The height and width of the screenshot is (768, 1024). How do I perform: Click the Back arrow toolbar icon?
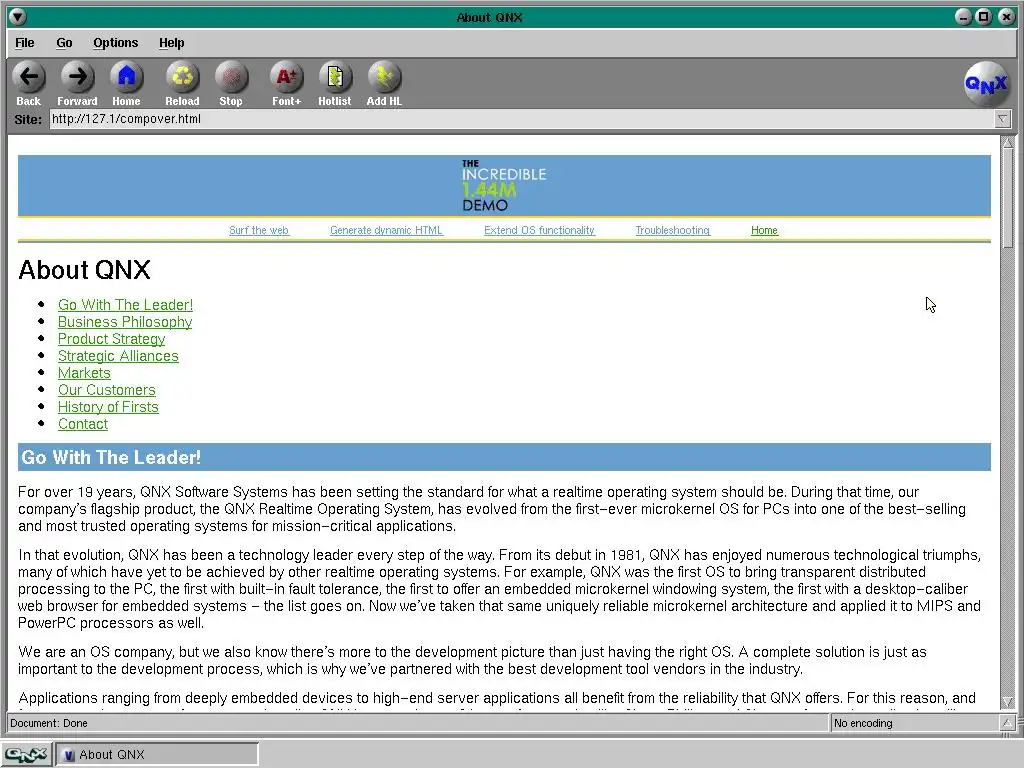click(29, 77)
